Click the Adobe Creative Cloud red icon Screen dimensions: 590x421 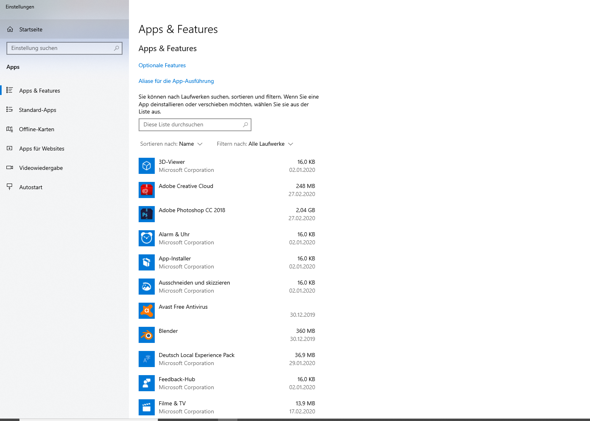146,190
